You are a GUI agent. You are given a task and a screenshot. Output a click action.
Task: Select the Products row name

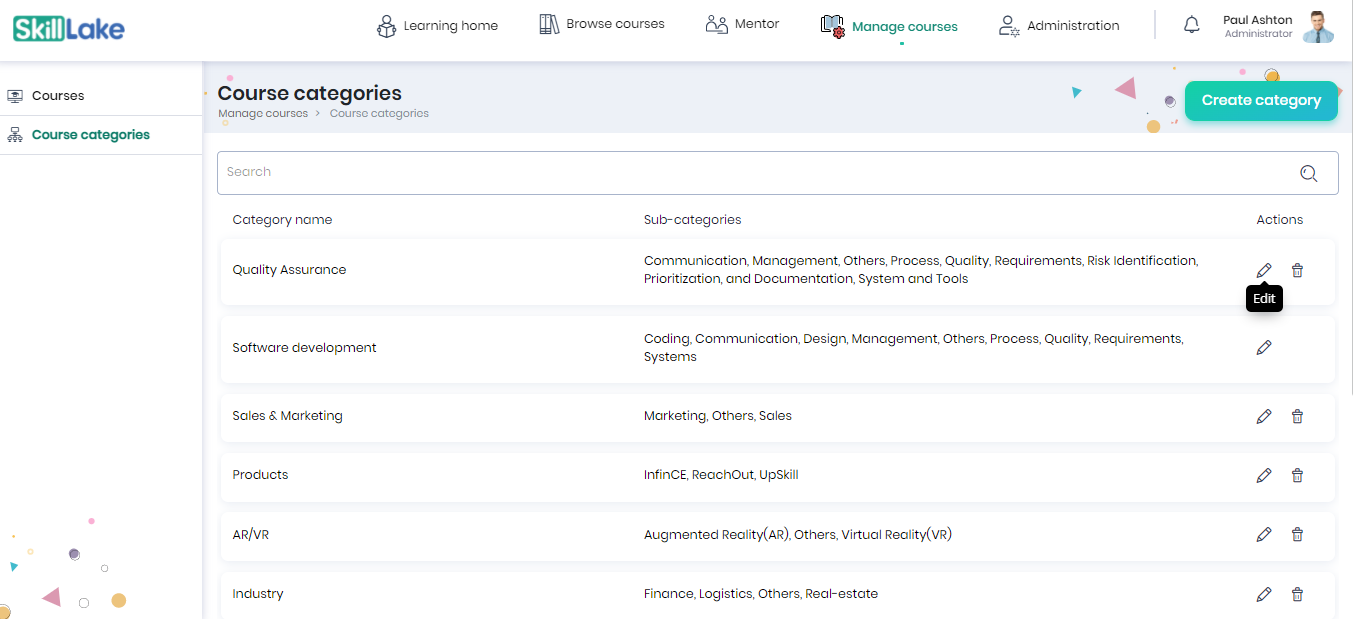coord(260,475)
